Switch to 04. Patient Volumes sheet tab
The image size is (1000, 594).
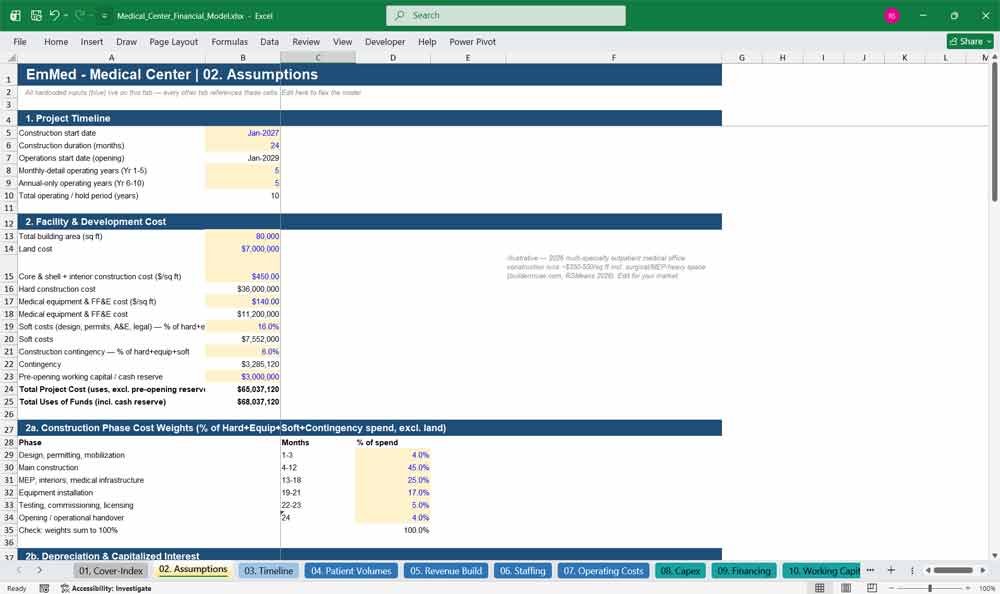click(351, 570)
